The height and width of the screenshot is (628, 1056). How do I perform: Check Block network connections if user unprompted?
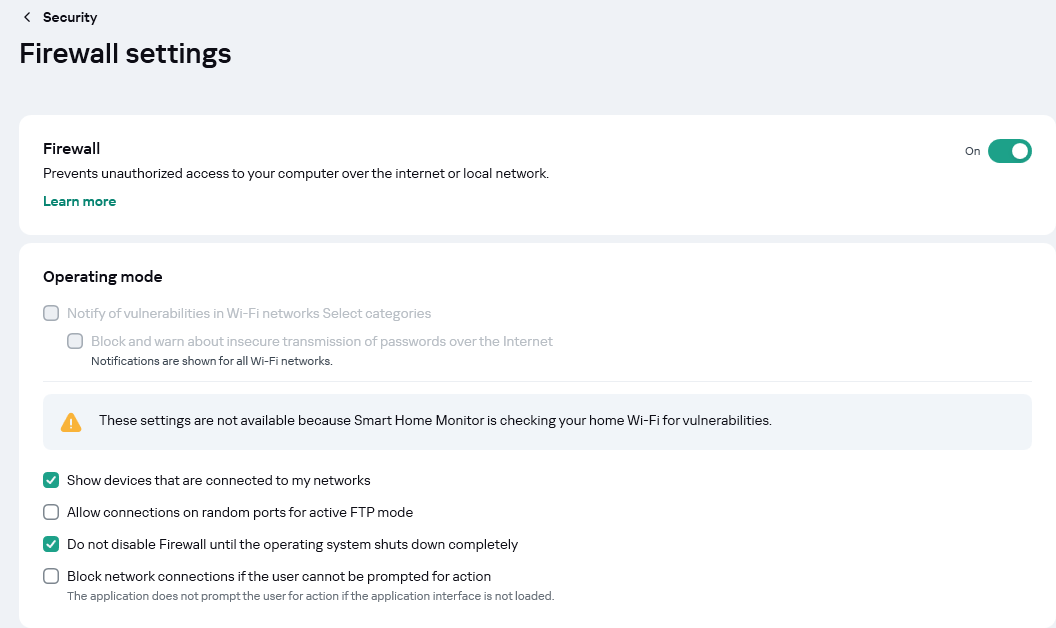point(51,576)
